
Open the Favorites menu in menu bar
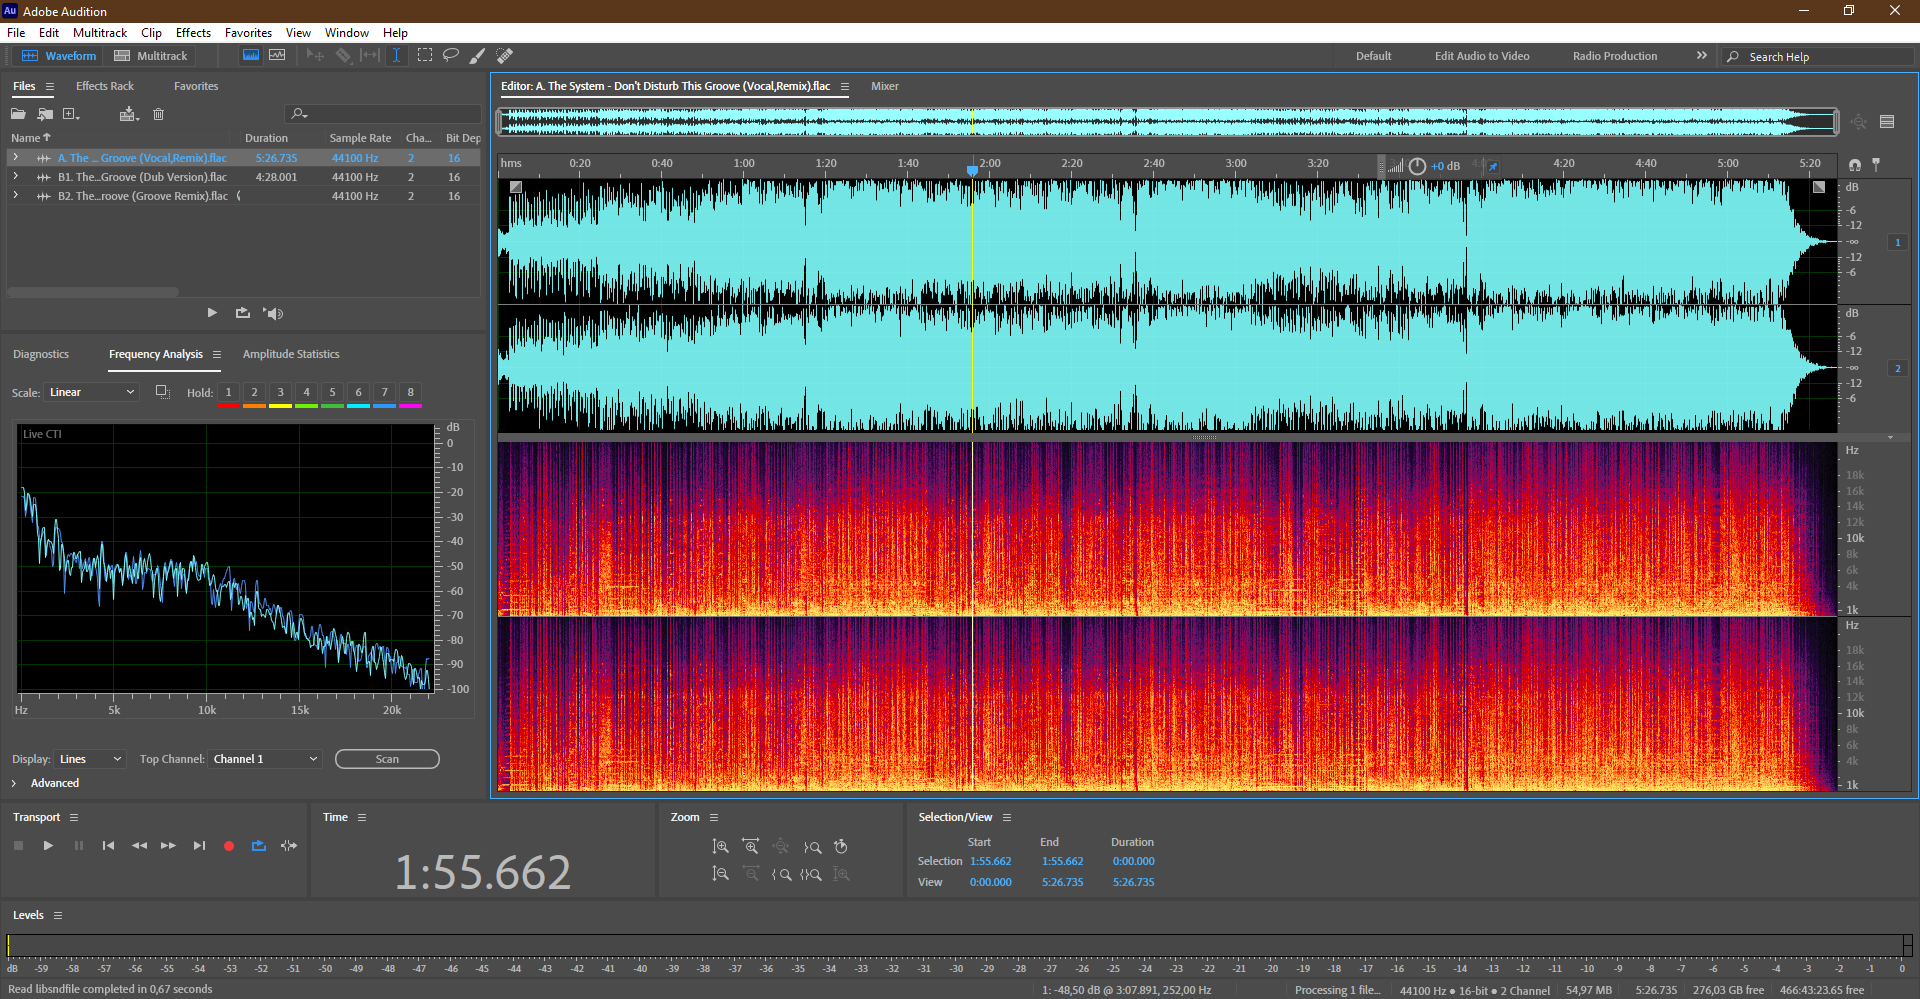tap(248, 33)
